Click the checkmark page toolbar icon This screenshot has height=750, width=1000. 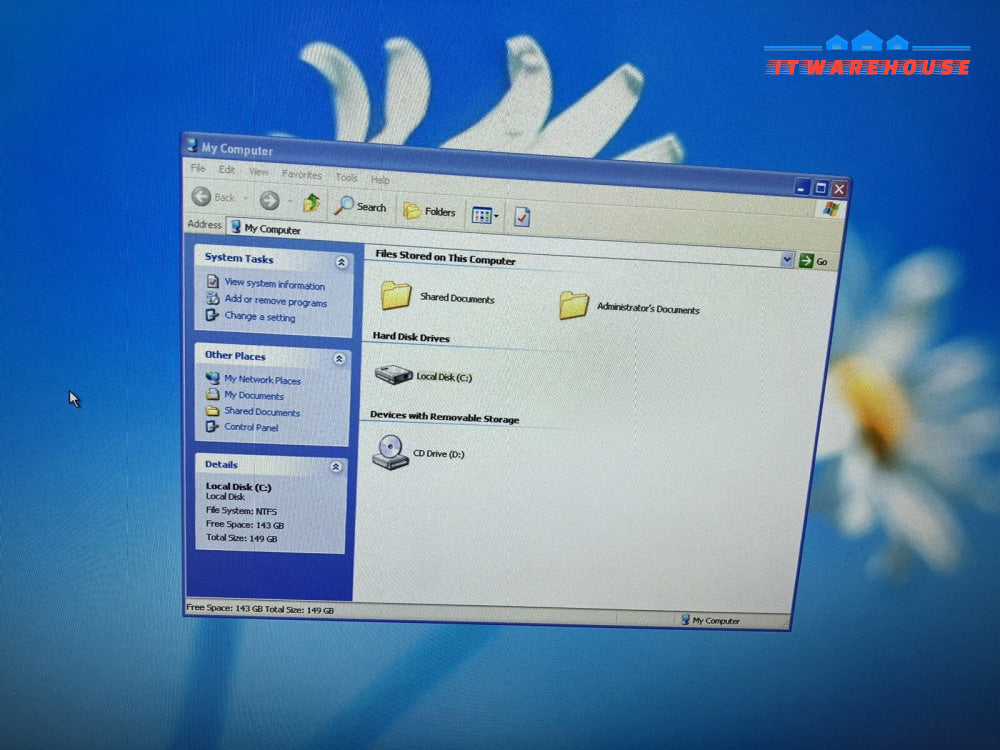(522, 217)
